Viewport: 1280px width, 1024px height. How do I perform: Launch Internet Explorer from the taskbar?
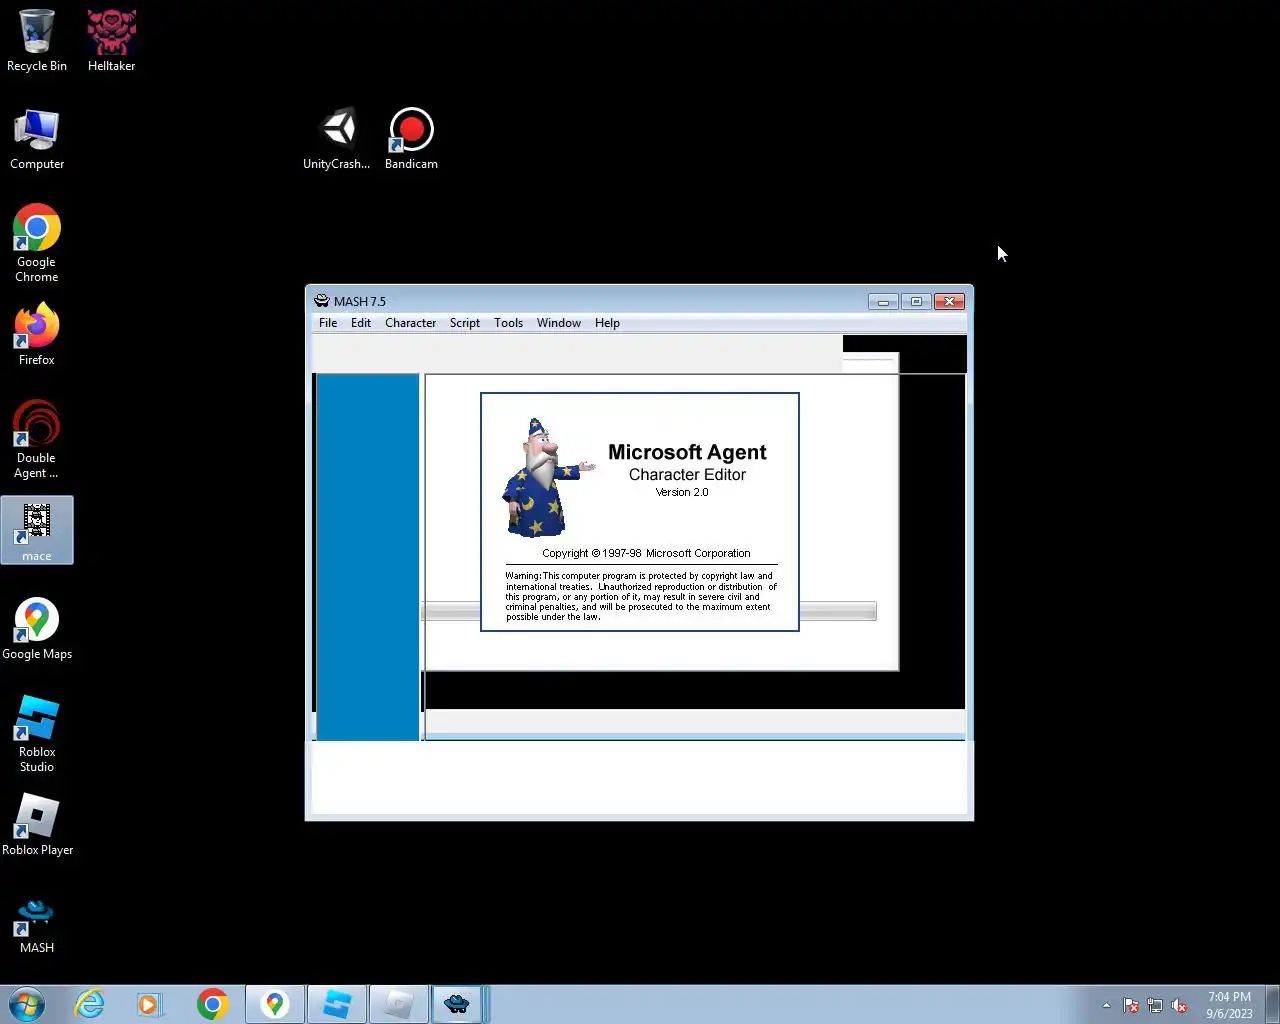tap(90, 1004)
